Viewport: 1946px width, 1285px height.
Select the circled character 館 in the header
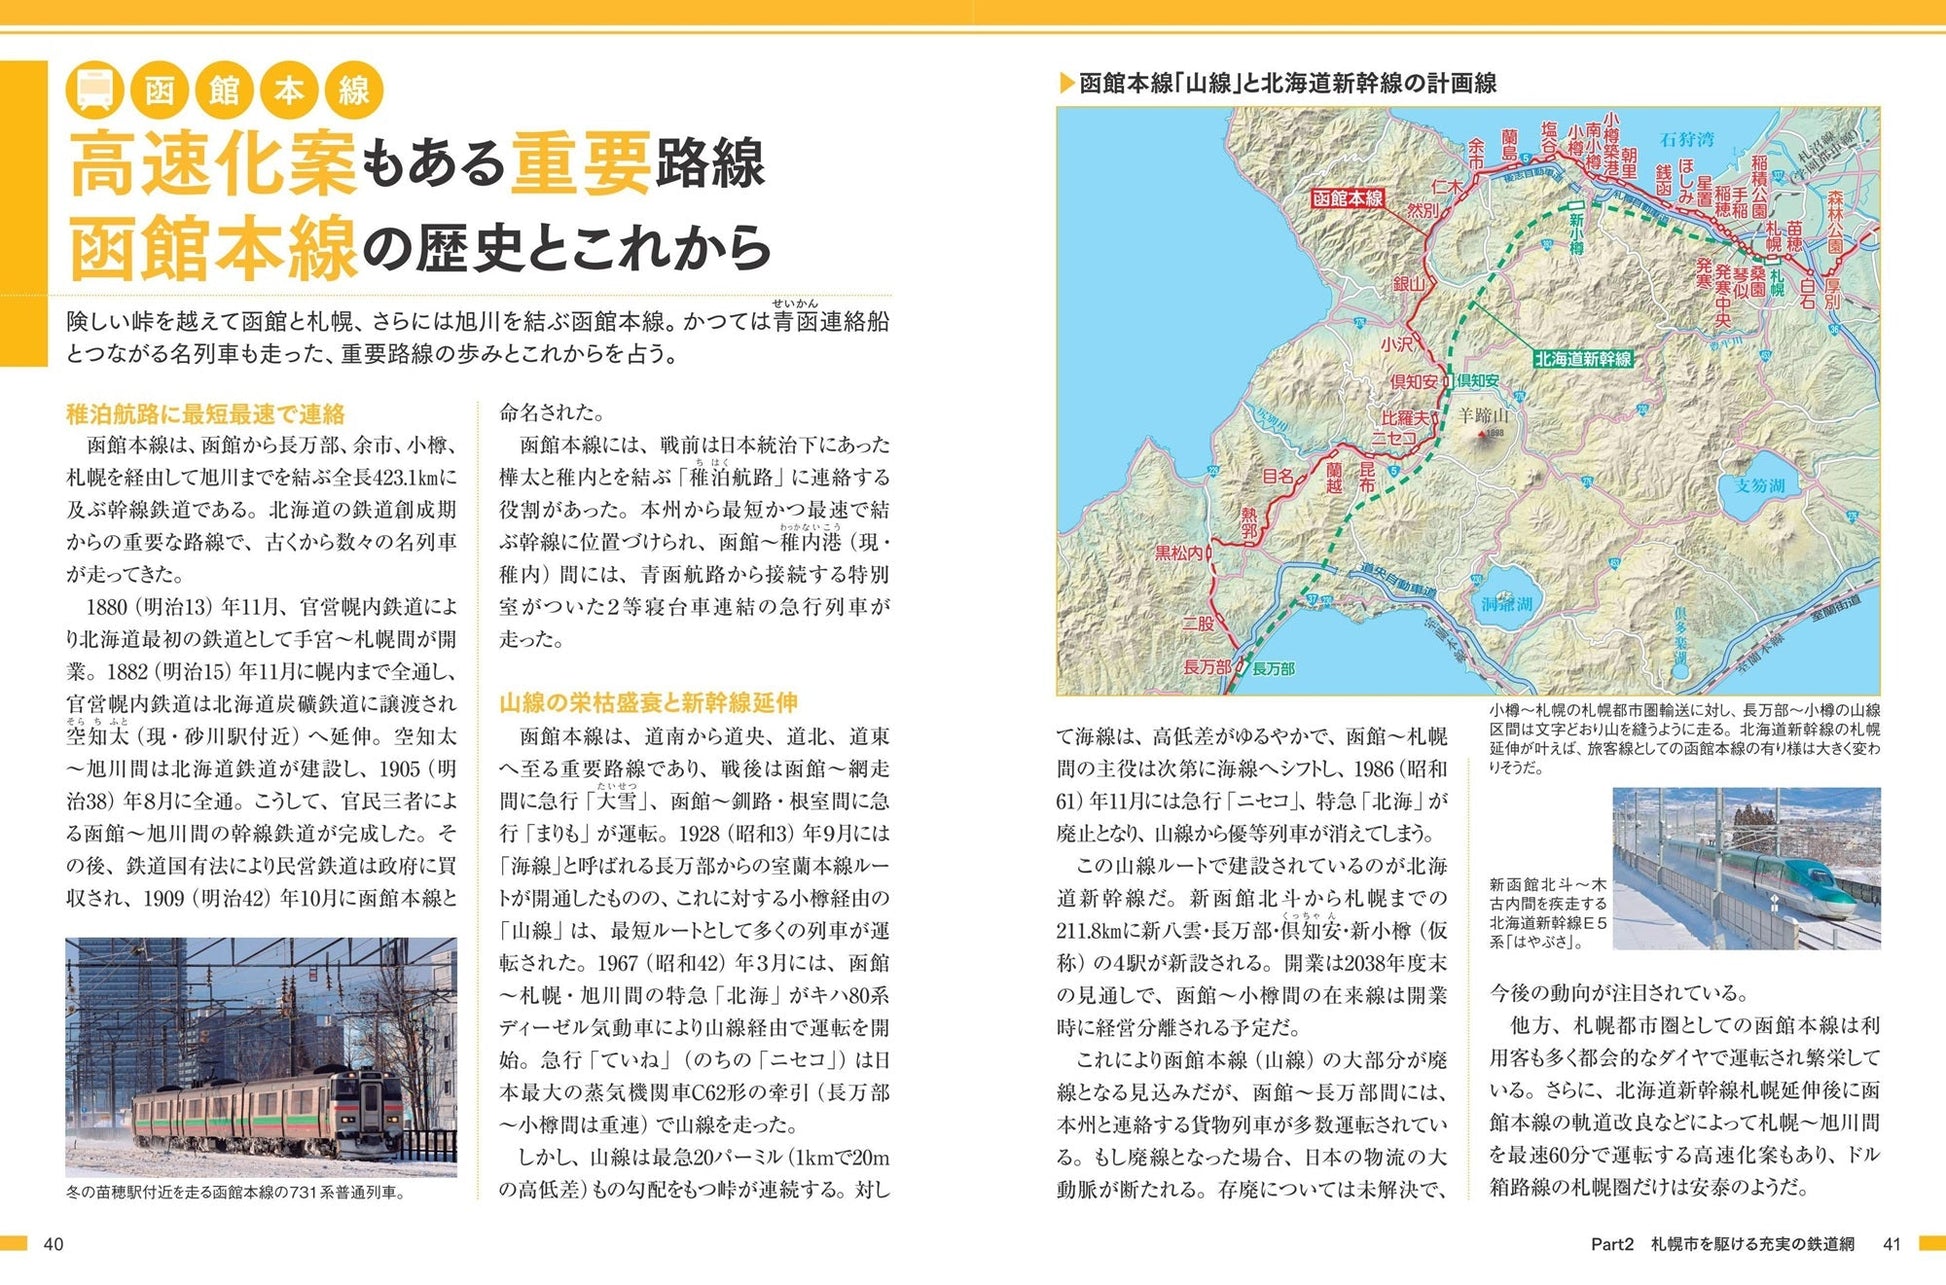(225, 90)
